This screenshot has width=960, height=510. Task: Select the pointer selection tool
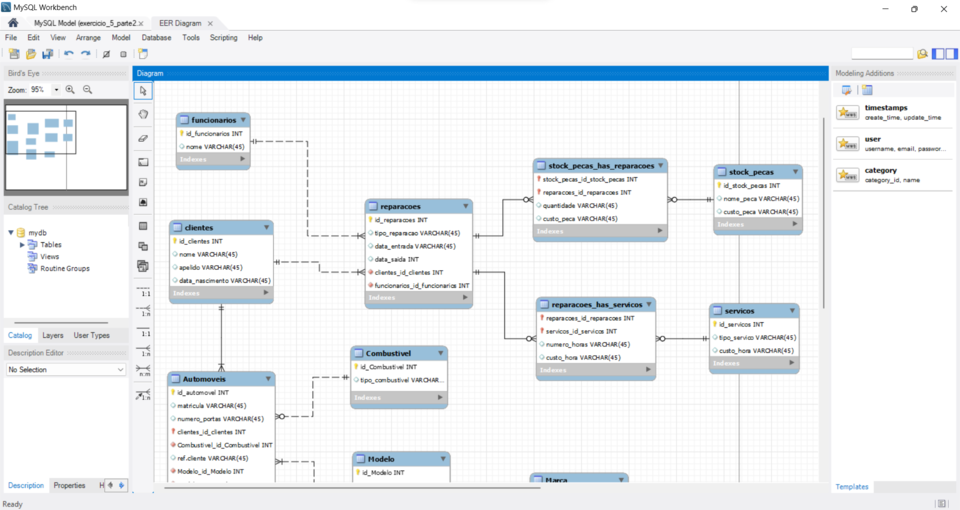tap(144, 91)
